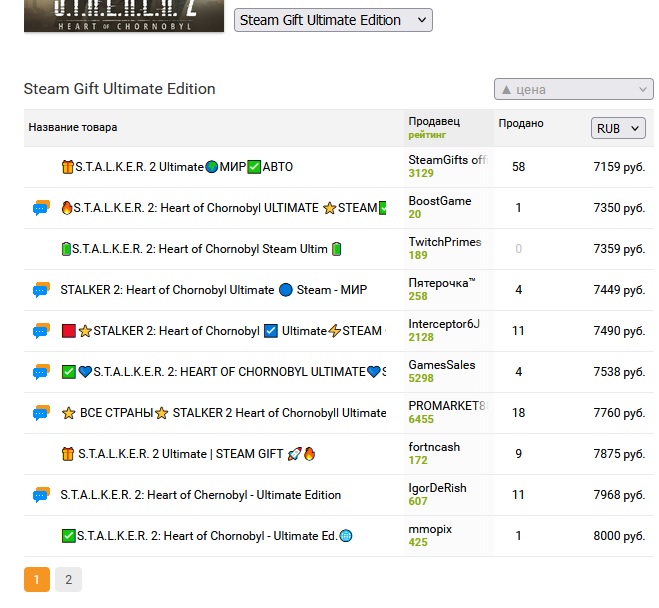Screen dimensions: 659x608
Task: Click green checkmark icon in mmopix offer
Action: (68, 536)
